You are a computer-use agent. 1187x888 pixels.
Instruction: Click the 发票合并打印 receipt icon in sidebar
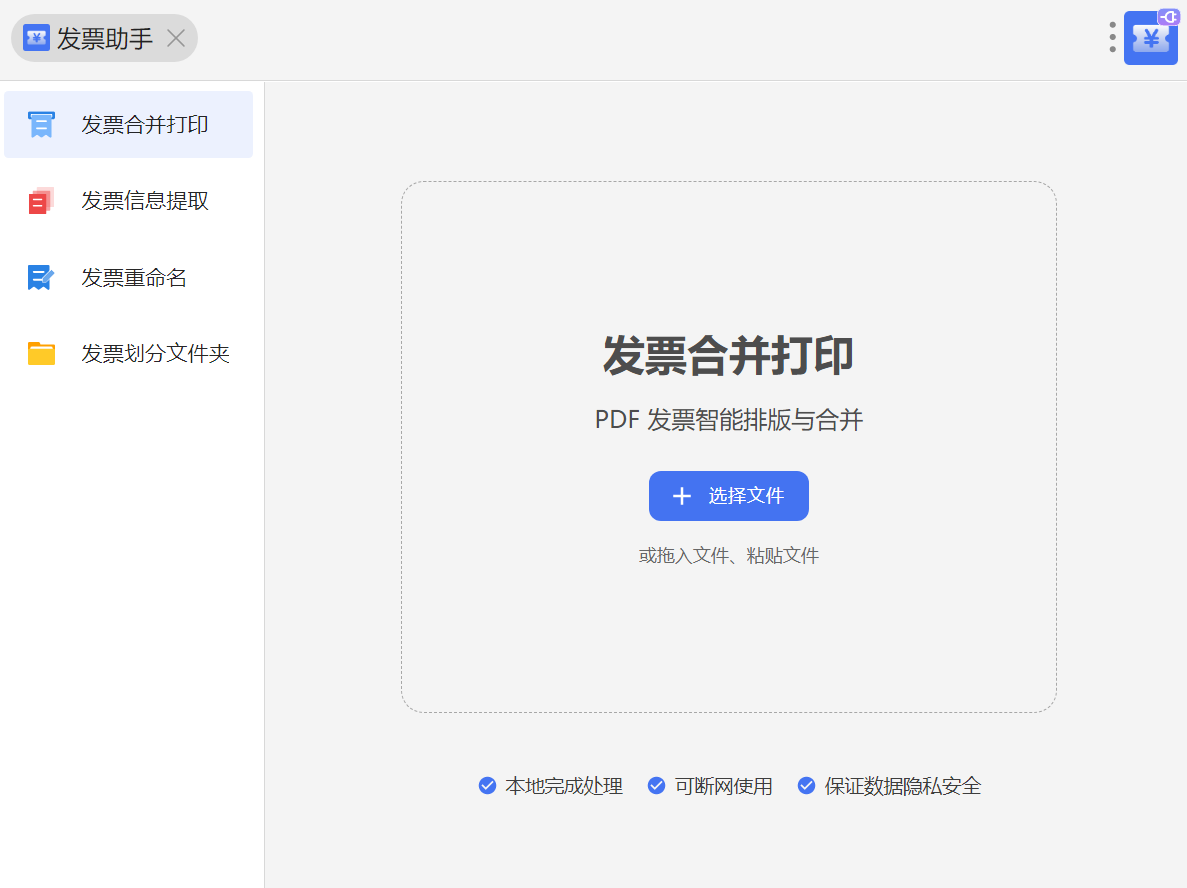(x=41, y=125)
